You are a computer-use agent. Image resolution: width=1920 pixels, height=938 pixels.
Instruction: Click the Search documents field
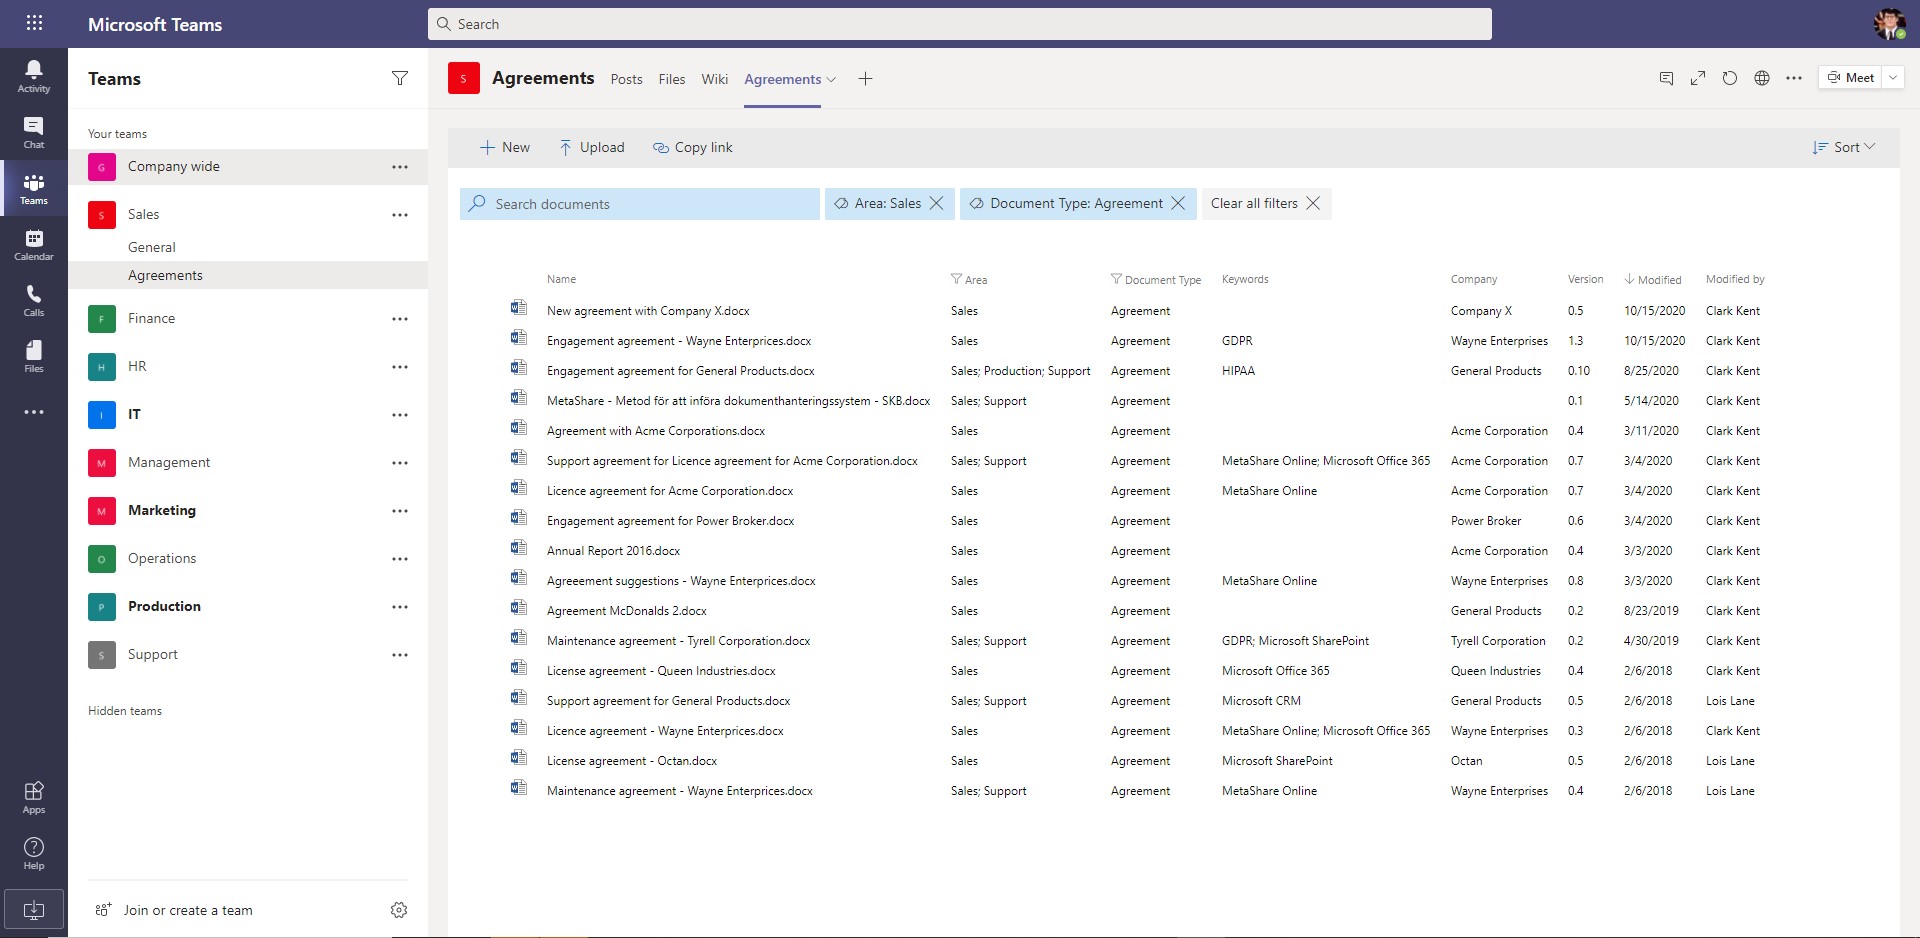tap(640, 204)
